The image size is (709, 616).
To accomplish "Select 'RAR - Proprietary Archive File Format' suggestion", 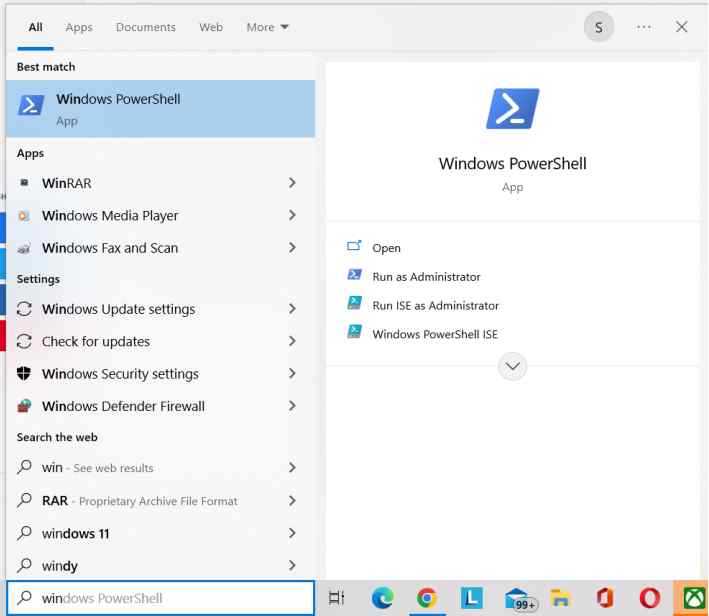I will (x=139, y=501).
